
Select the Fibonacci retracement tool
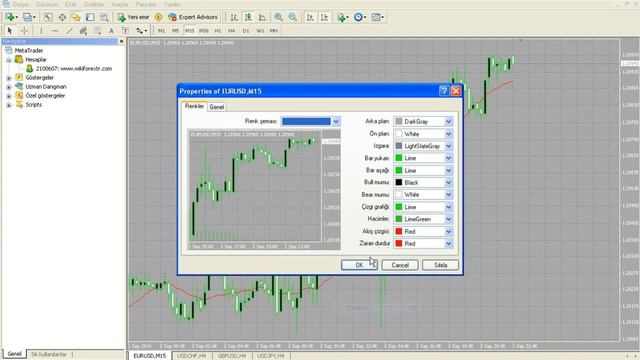[x=97, y=31]
